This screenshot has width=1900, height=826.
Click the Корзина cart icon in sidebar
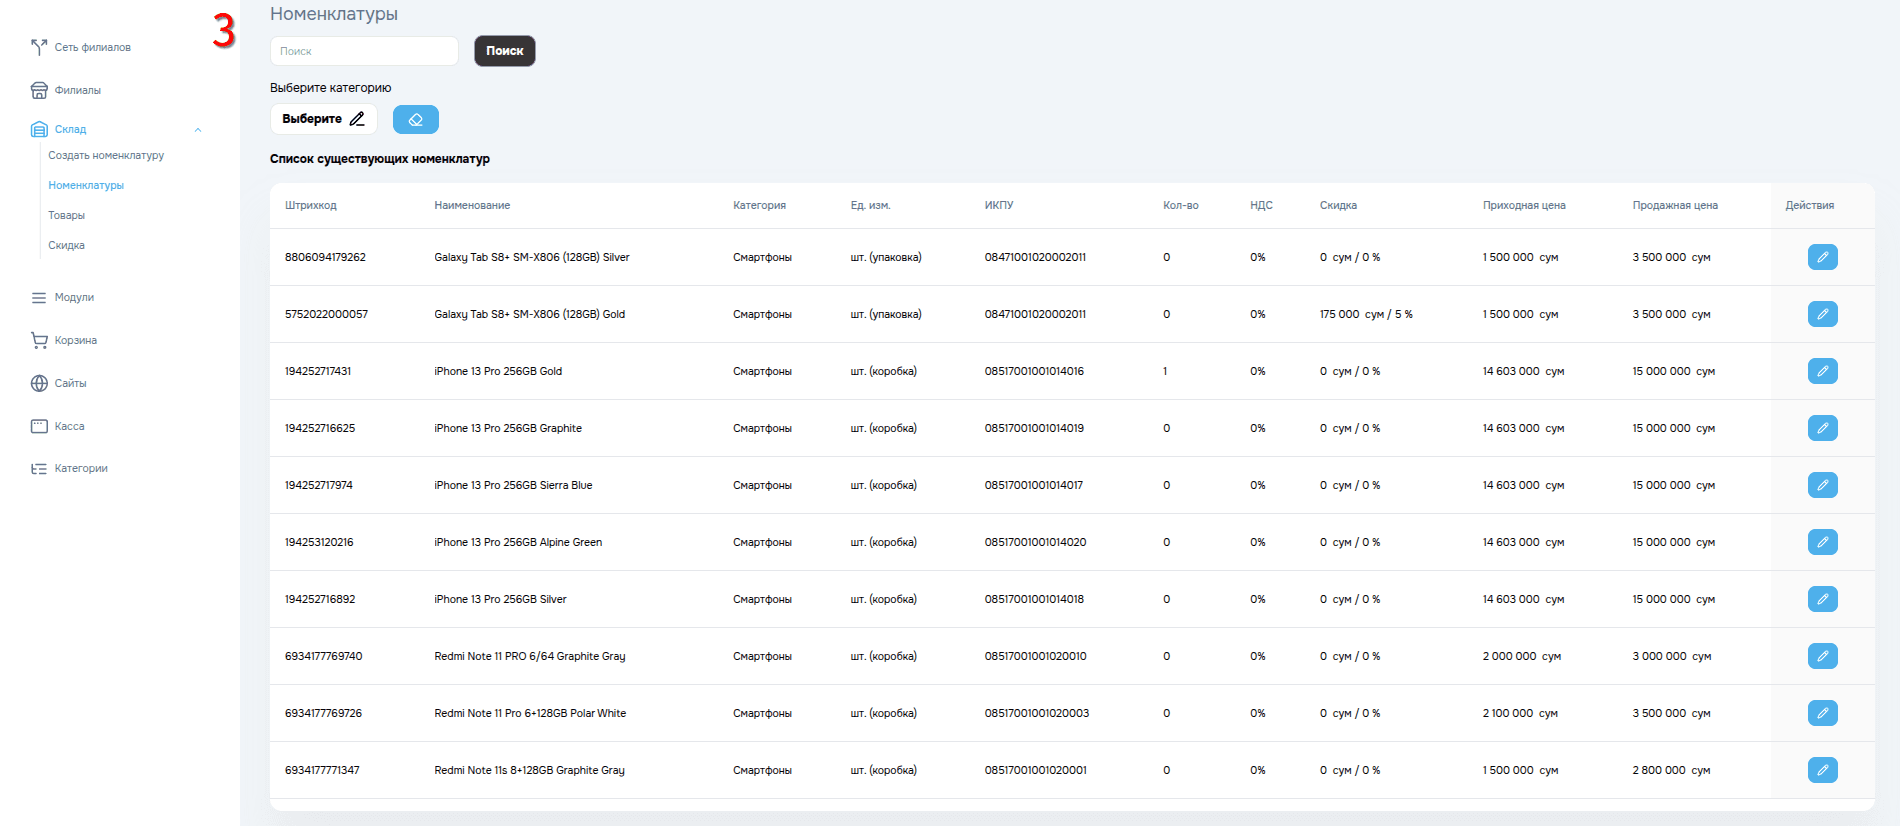coord(39,340)
